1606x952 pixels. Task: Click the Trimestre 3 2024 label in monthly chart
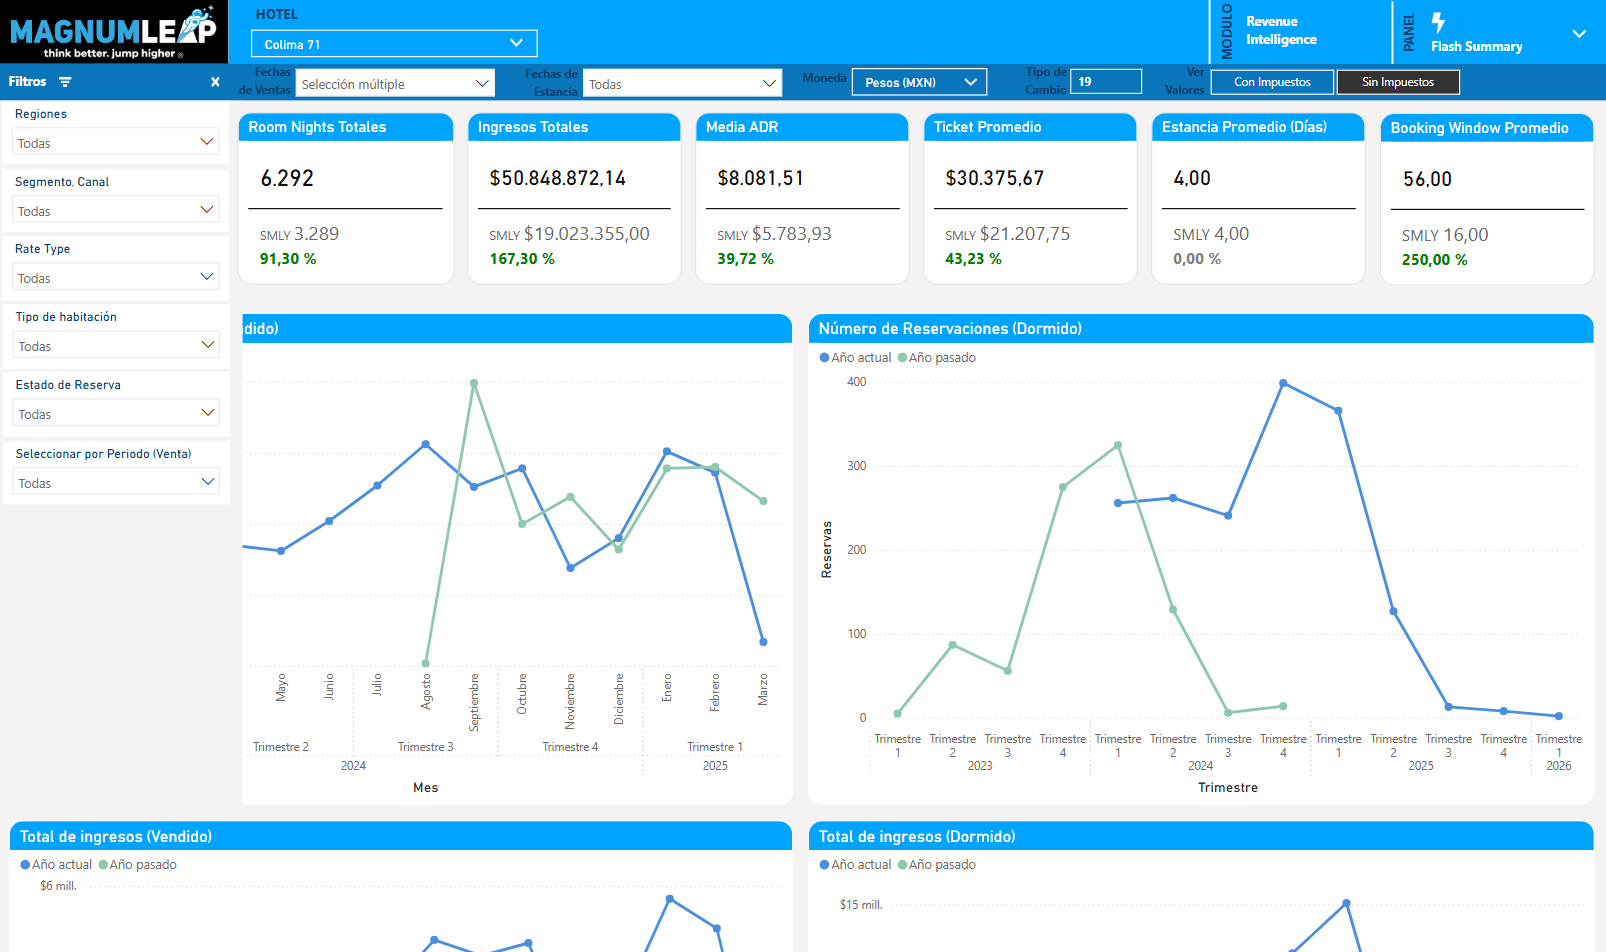pos(425,747)
